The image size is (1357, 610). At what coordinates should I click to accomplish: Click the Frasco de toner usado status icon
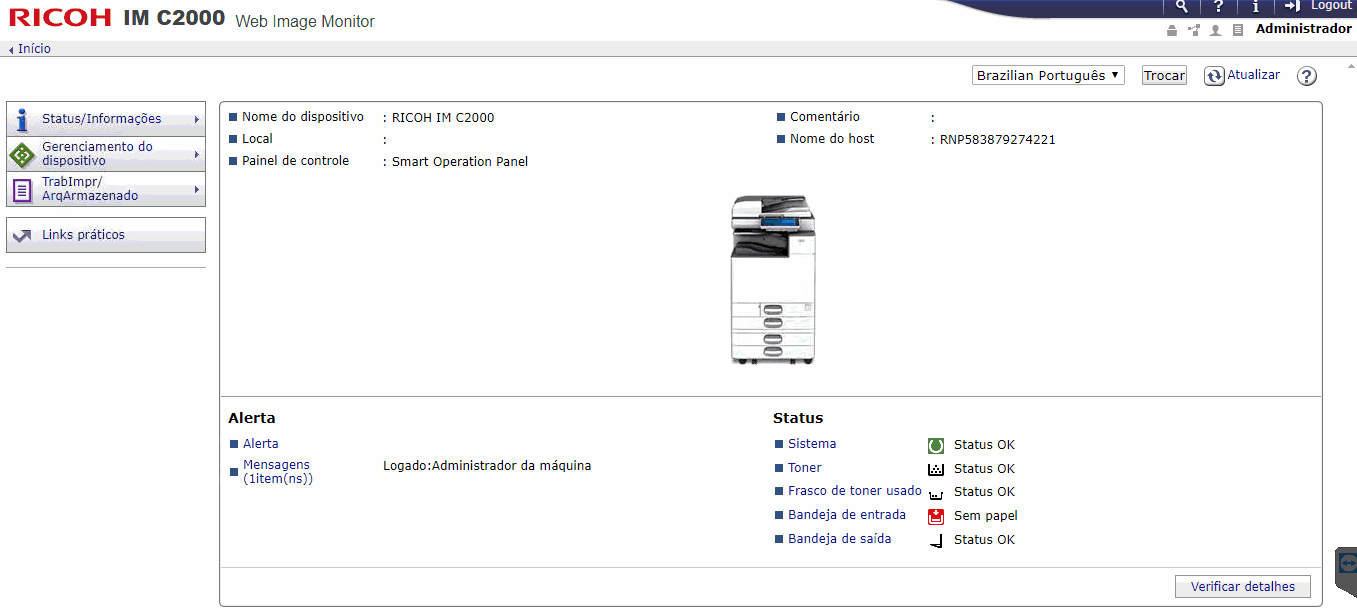tap(936, 493)
